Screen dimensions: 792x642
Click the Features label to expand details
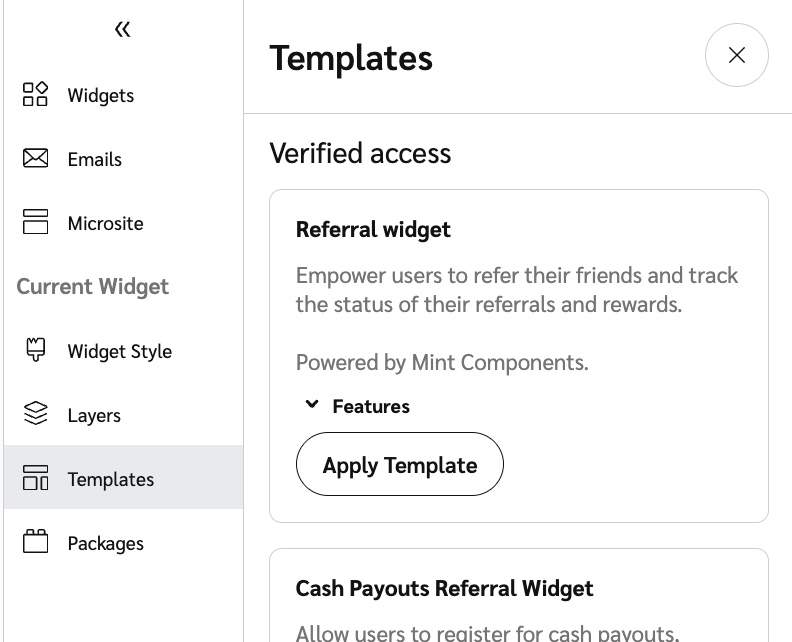pyautogui.click(x=371, y=407)
